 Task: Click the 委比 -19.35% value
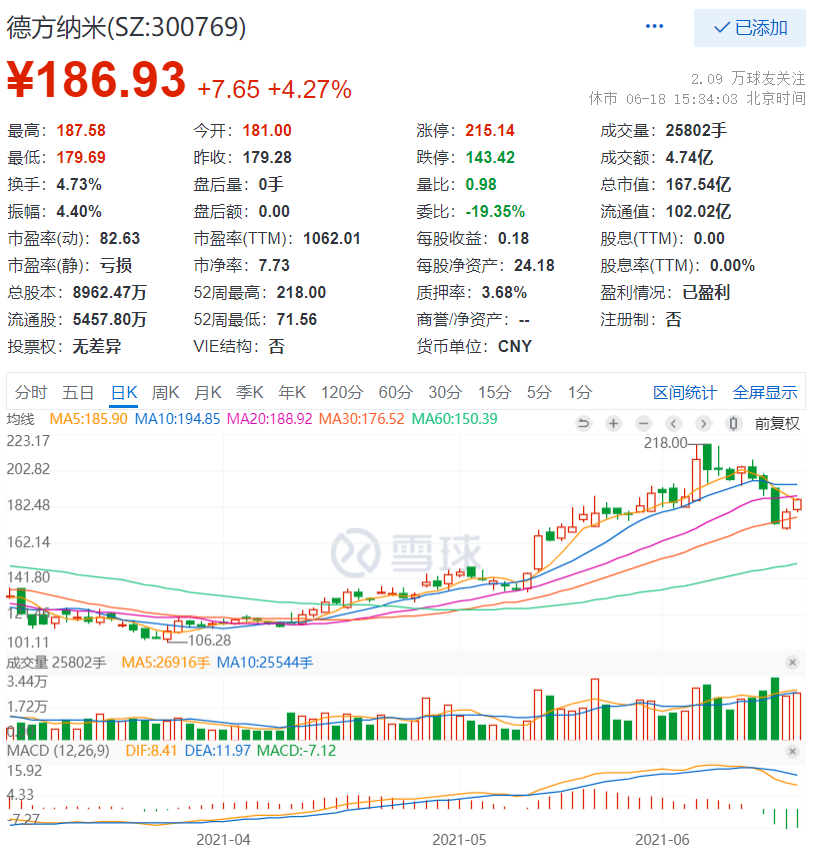pyautogui.click(x=495, y=211)
